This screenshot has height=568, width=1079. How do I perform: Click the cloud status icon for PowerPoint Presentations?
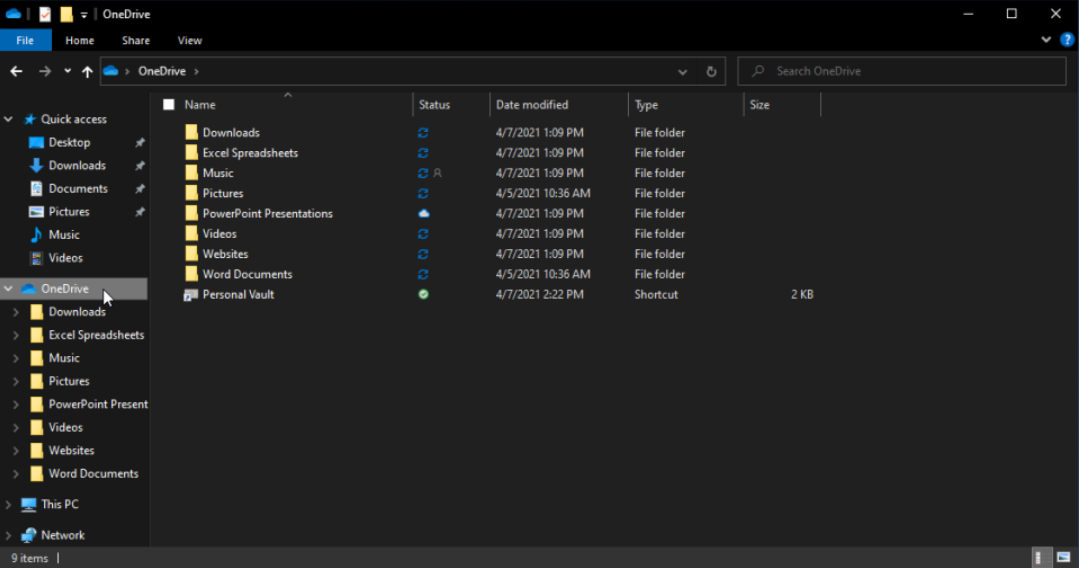coord(423,214)
